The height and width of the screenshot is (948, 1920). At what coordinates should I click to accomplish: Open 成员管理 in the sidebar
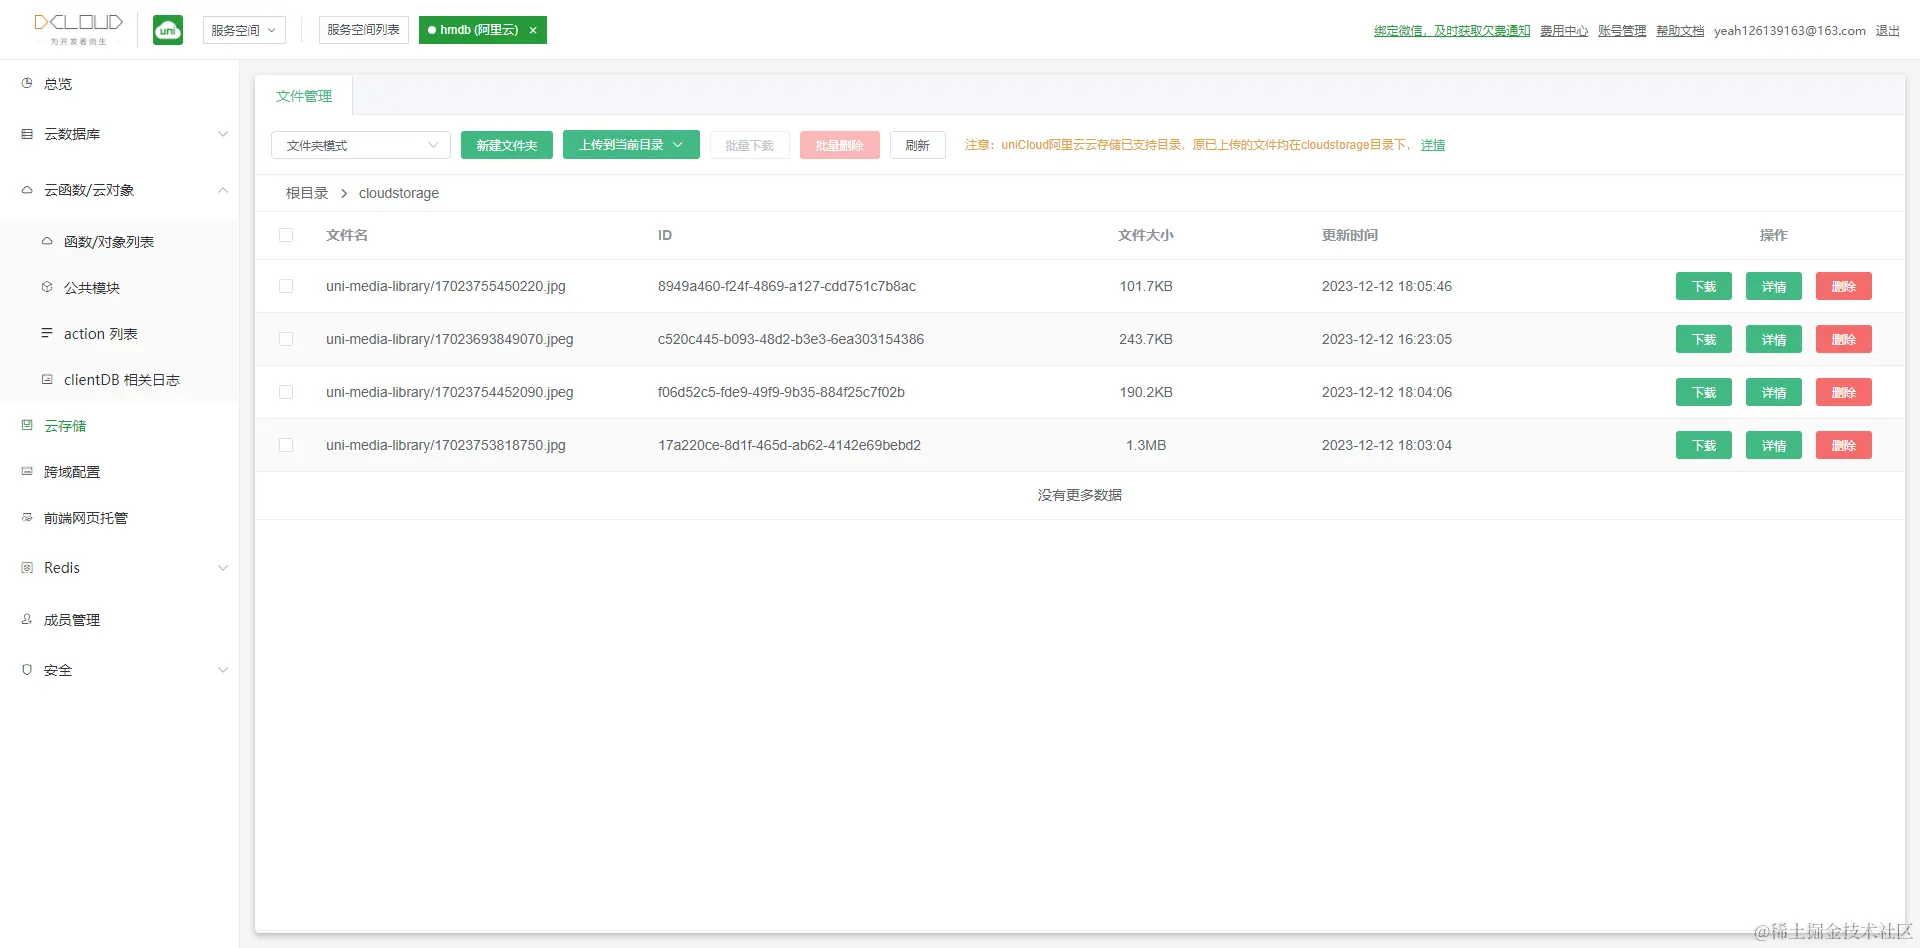[x=72, y=620]
